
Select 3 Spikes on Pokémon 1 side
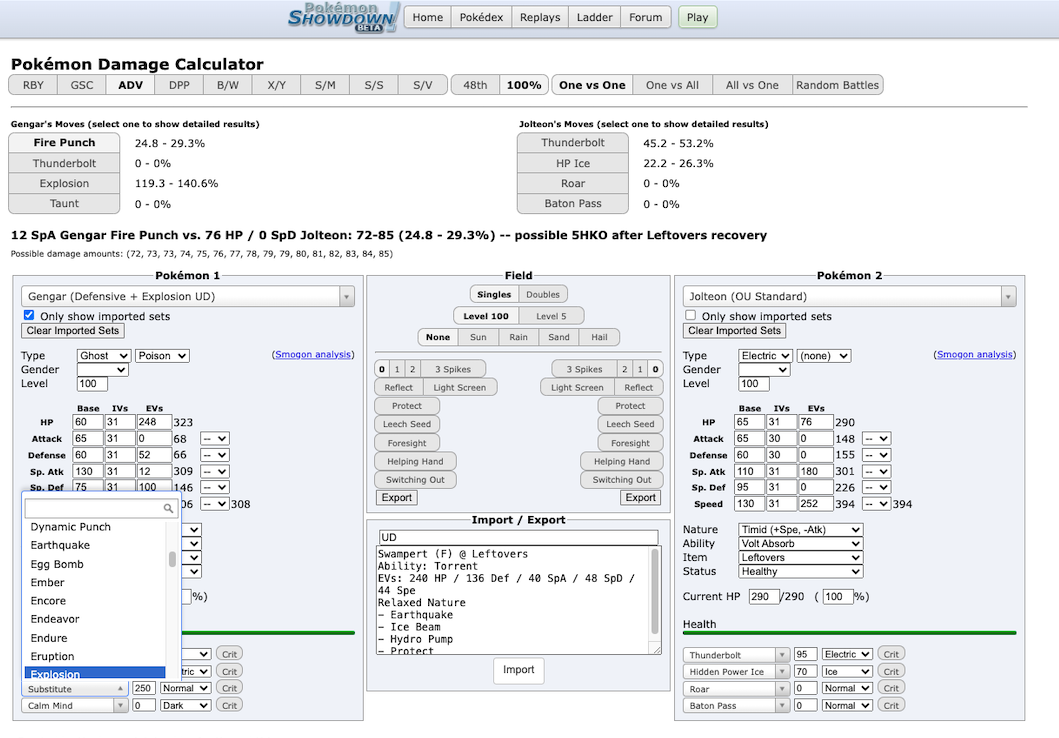click(x=453, y=369)
